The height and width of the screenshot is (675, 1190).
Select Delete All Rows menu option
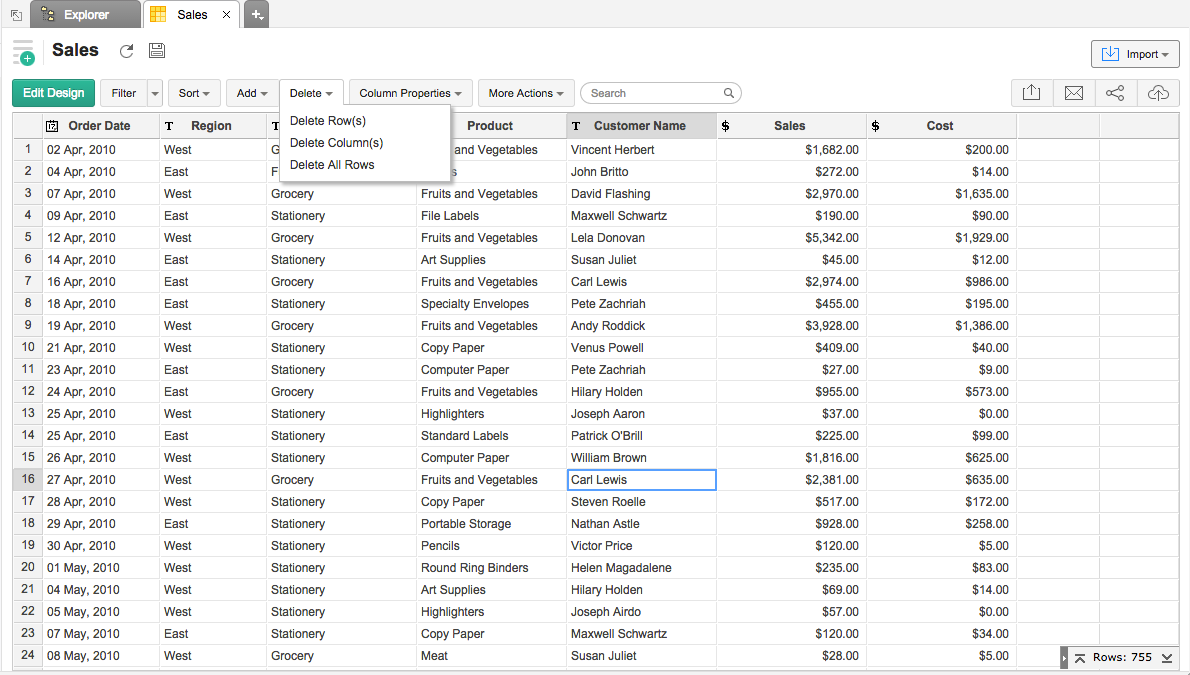tap(332, 165)
